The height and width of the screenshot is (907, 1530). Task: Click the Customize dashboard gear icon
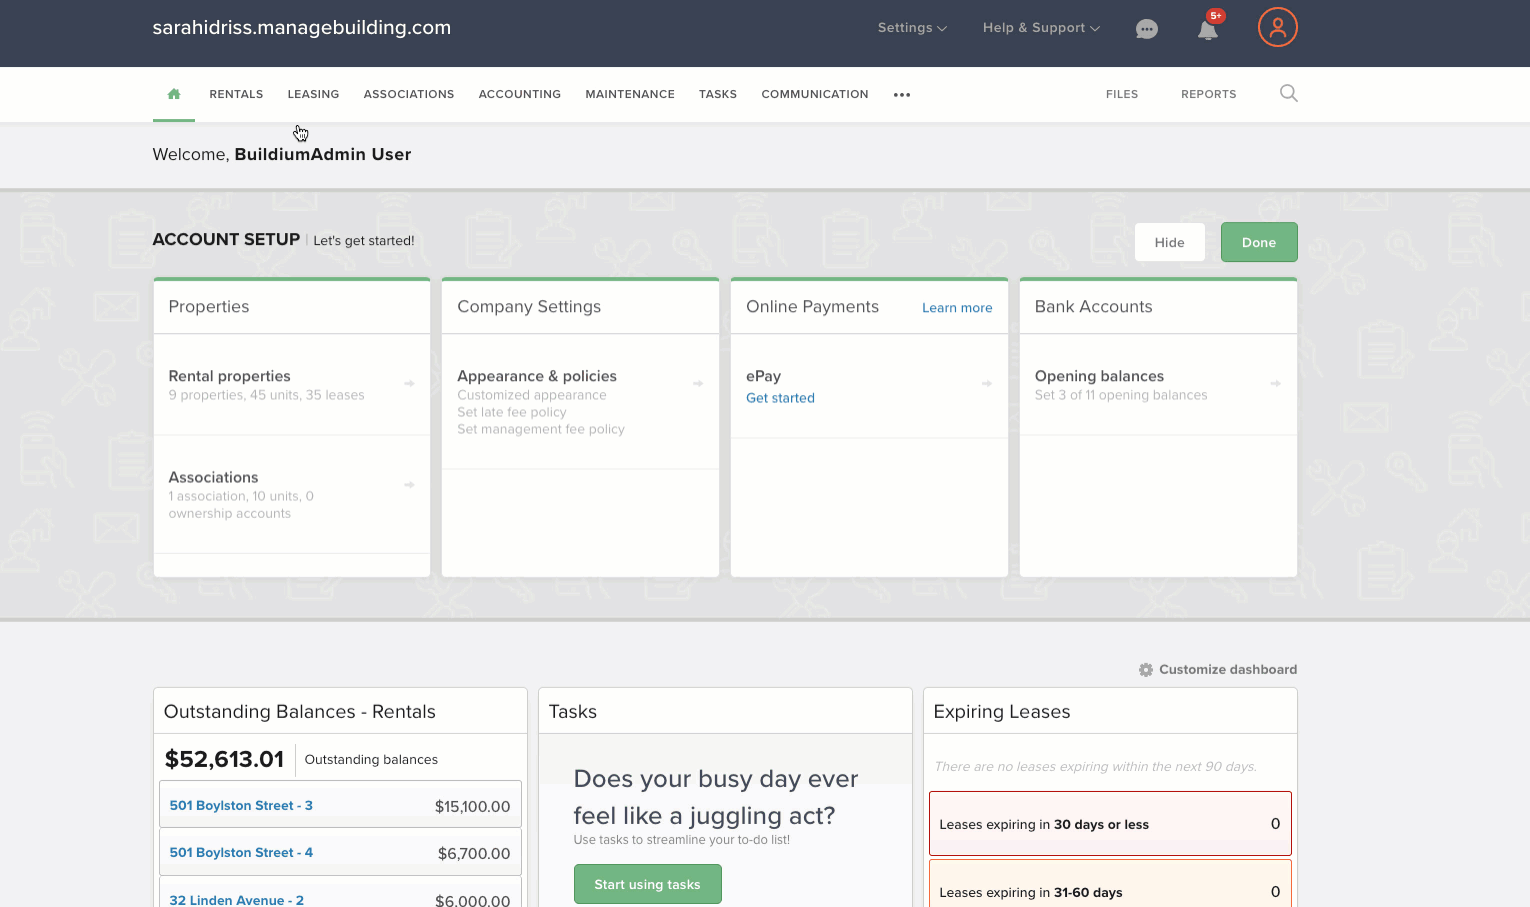click(x=1146, y=670)
